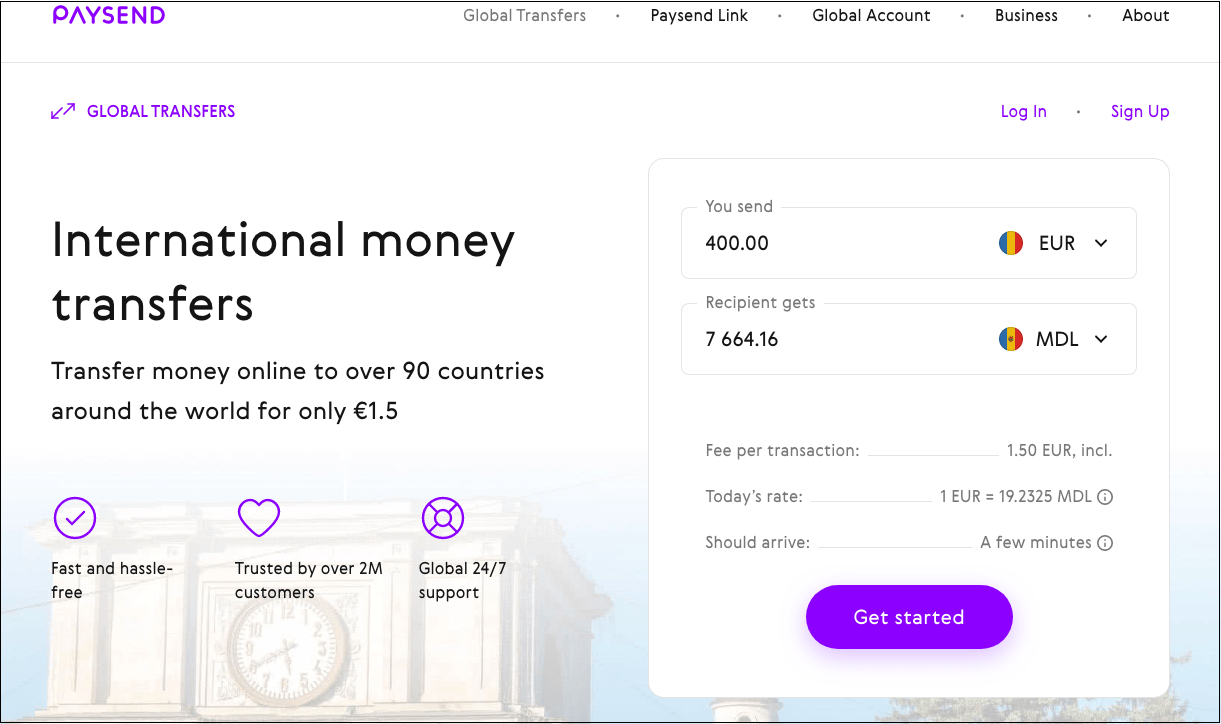Image resolution: width=1221 pixels, height=724 pixels.
Task: Click the flag icon next to EUR
Action: (1011, 243)
